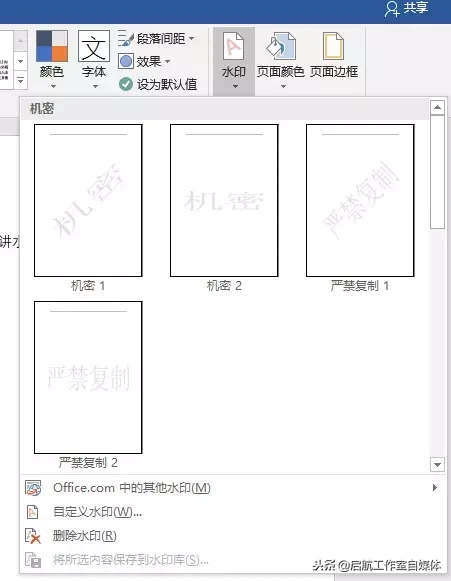The height and width of the screenshot is (581, 451).
Task: Click the 页面边框 button label
Action: (334, 72)
